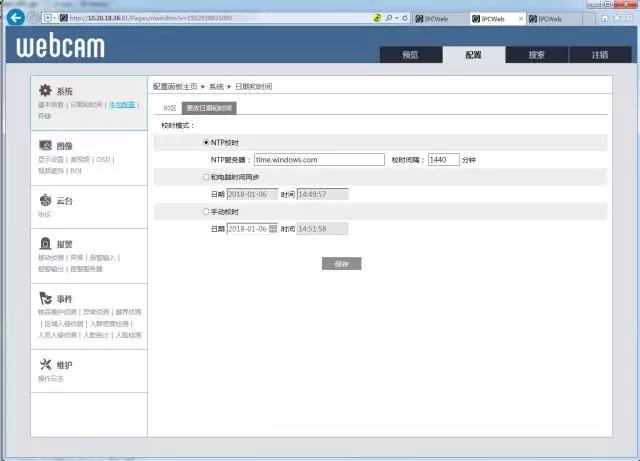Click the browser back arrow button
640x461 pixels.
pyautogui.click(x=15, y=18)
